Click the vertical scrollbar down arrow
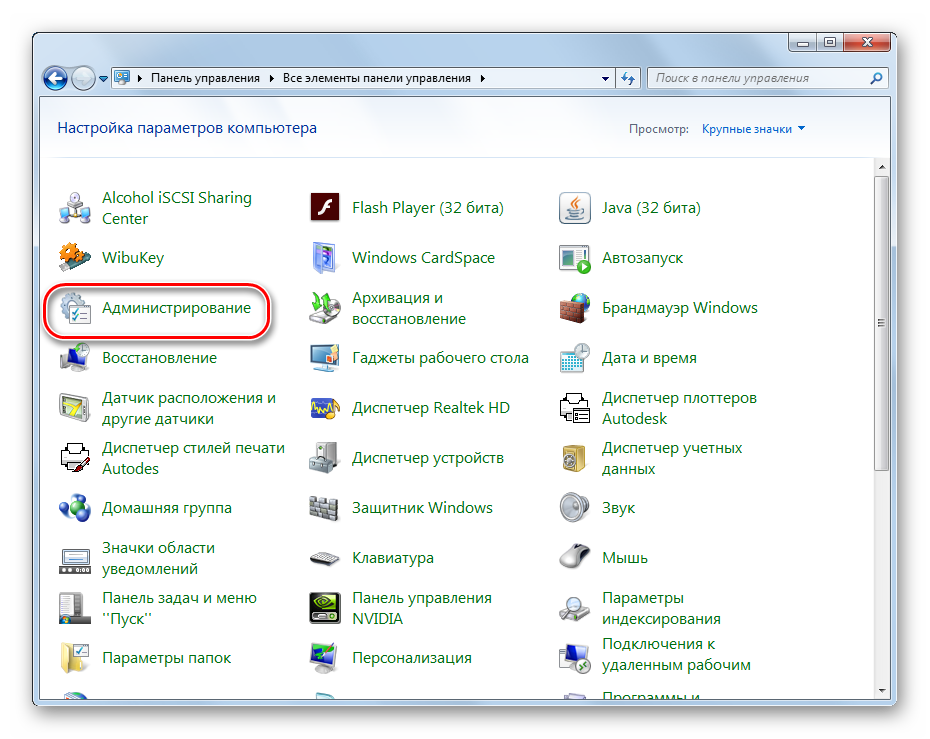This screenshot has width=930, height=739. (881, 690)
